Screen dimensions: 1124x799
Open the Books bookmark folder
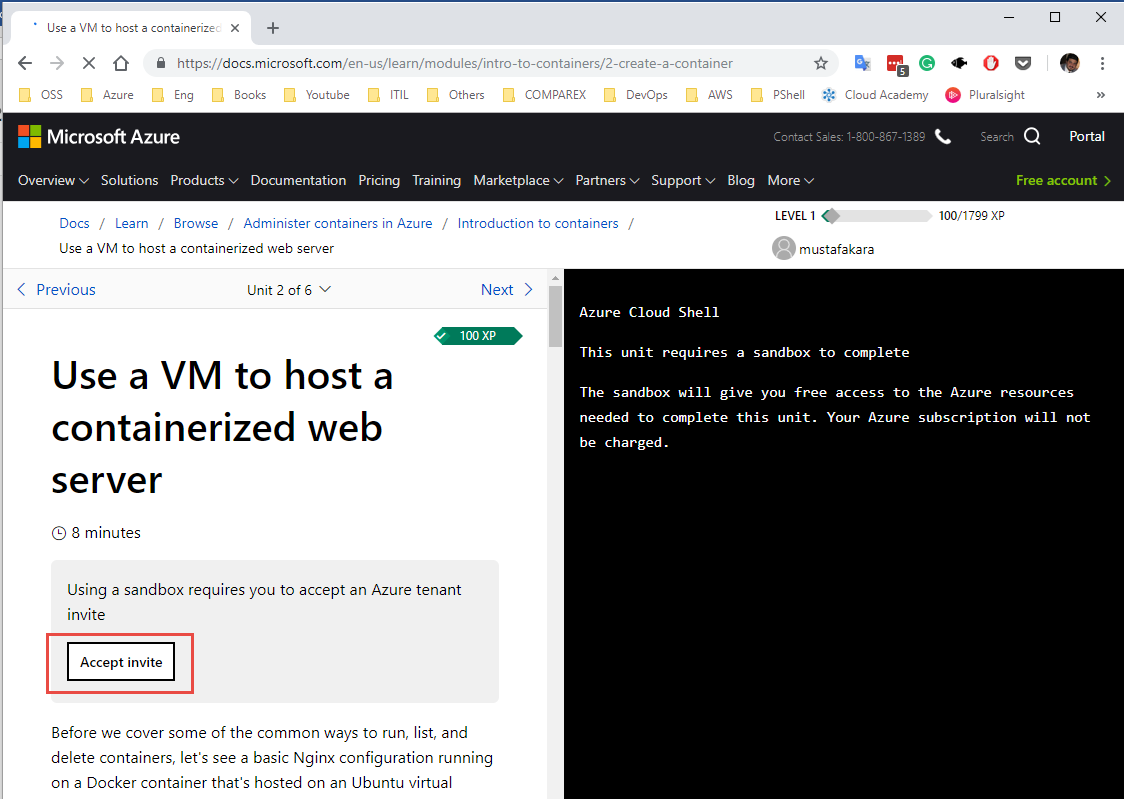point(239,95)
